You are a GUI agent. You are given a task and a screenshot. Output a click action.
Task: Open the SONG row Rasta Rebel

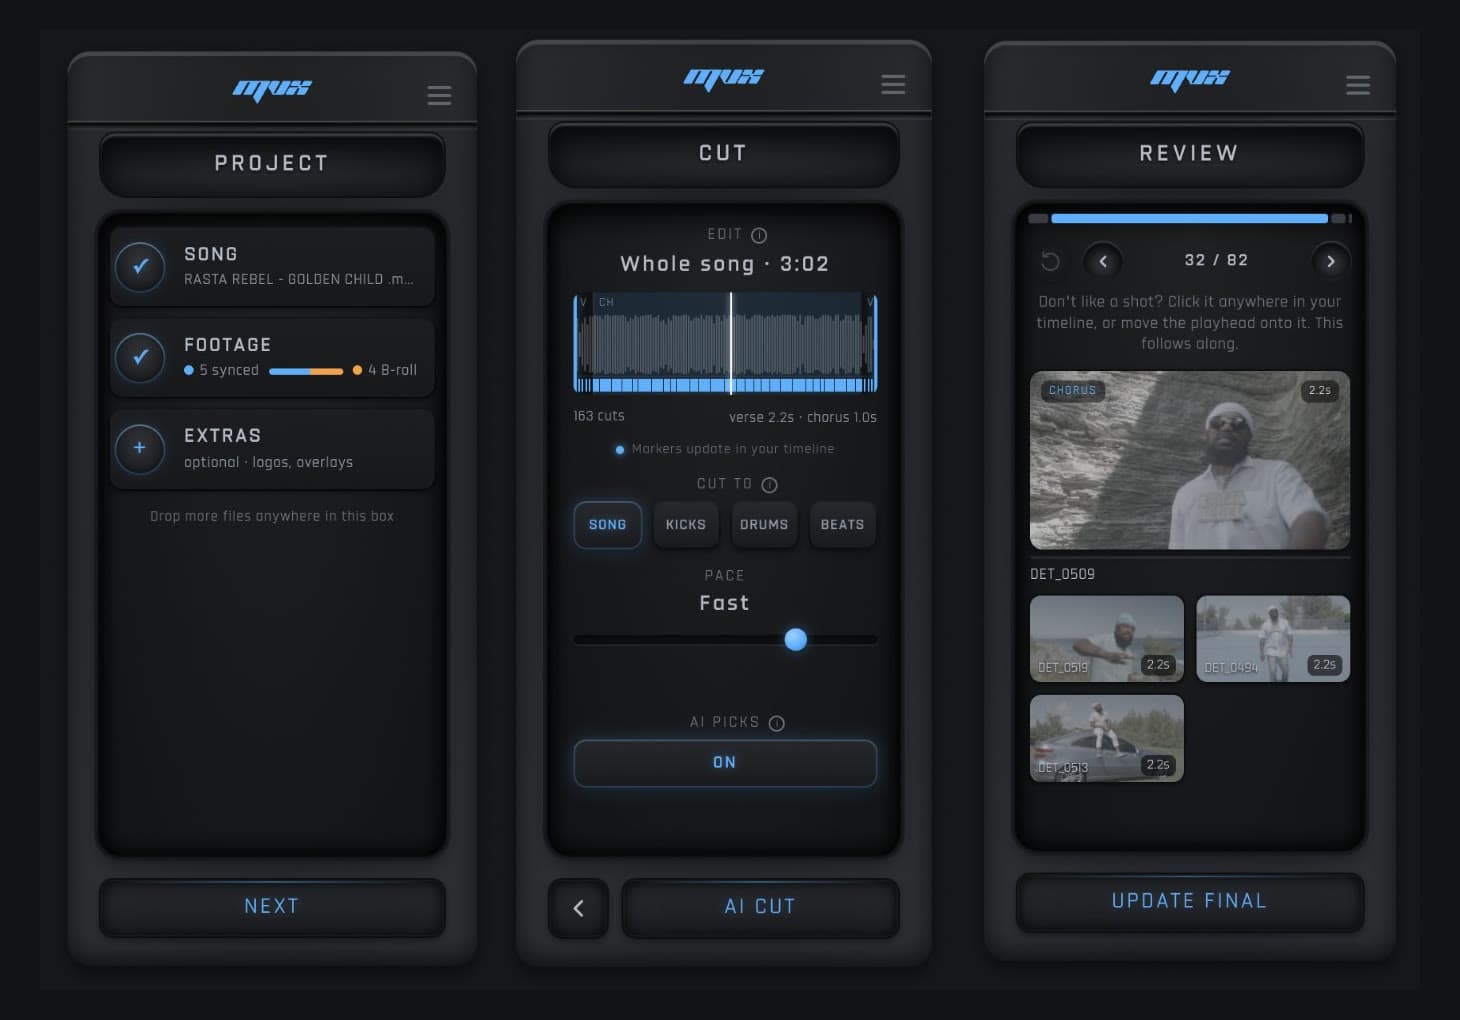tap(272, 267)
